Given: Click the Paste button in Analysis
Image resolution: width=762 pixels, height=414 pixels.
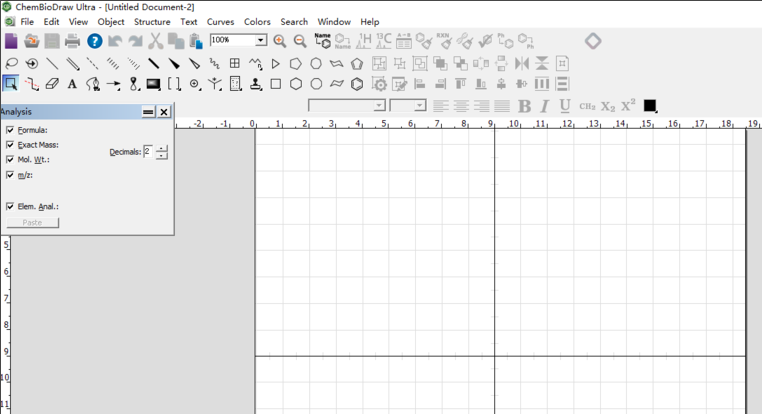Looking at the screenshot, I should 33,223.
